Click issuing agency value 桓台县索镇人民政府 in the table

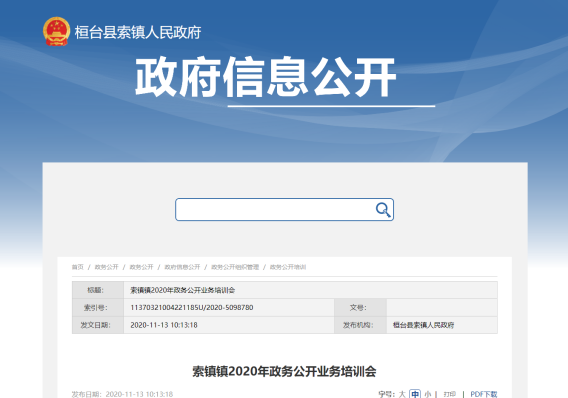click(423, 325)
